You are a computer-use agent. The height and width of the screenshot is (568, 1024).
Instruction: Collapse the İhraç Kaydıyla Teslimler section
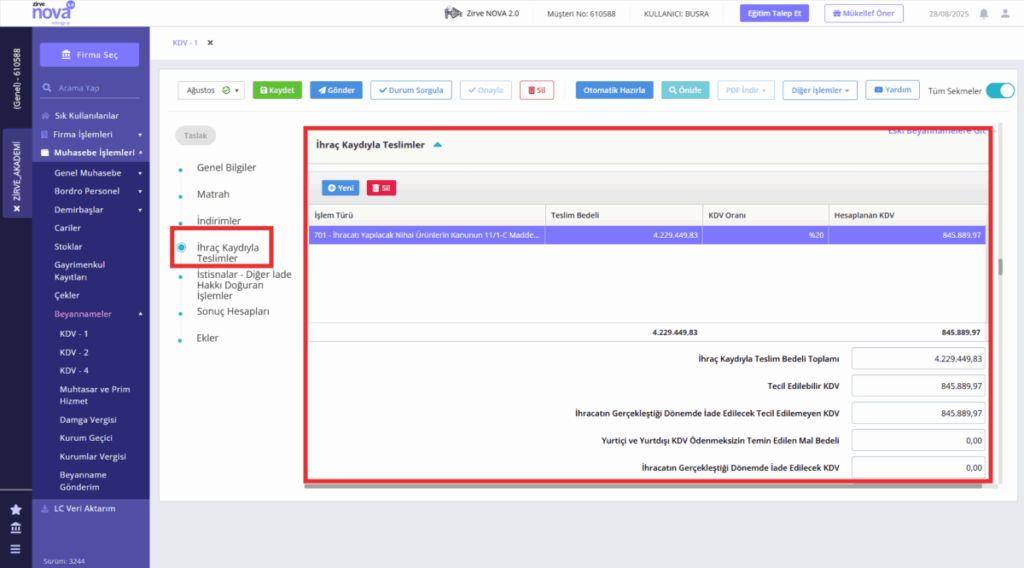point(438,145)
